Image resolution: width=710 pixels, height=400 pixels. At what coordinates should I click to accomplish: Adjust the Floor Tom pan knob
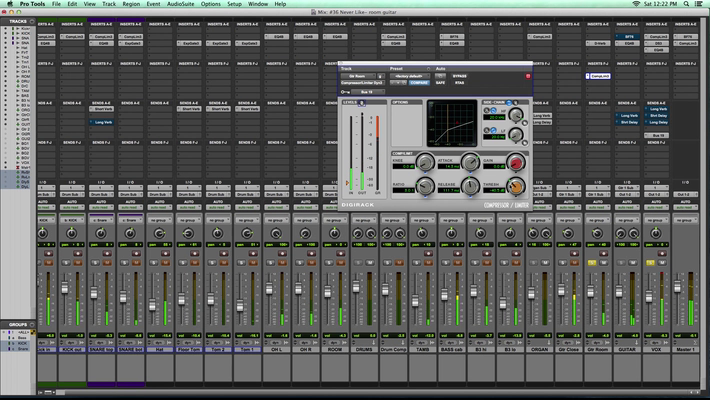(x=188, y=233)
